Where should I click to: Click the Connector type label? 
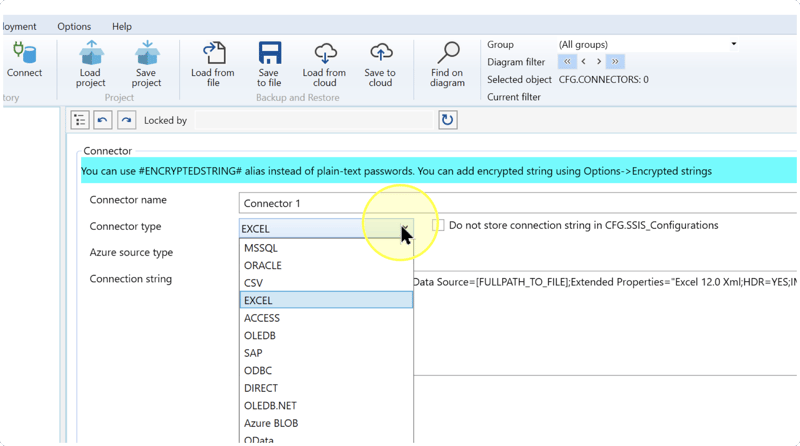click(x=125, y=226)
